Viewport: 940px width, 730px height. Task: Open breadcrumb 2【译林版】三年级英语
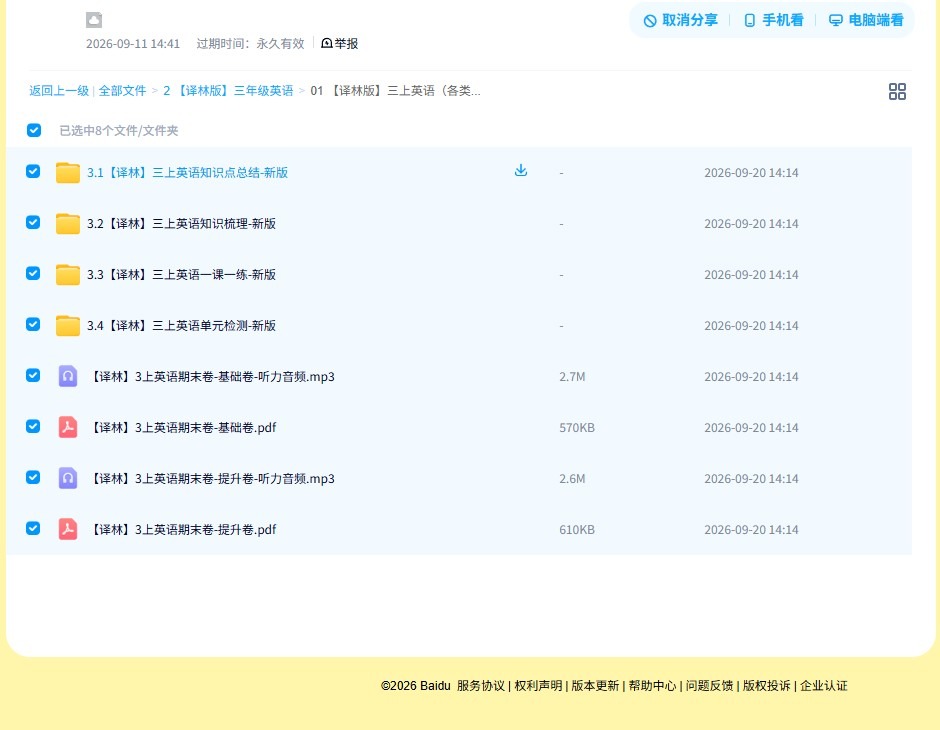(228, 91)
